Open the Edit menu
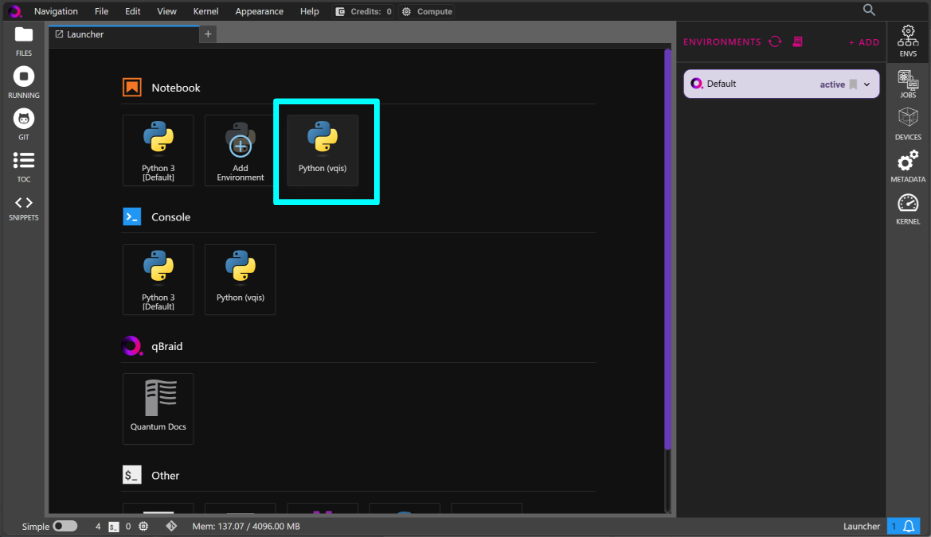This screenshot has width=931, height=537. [x=132, y=11]
